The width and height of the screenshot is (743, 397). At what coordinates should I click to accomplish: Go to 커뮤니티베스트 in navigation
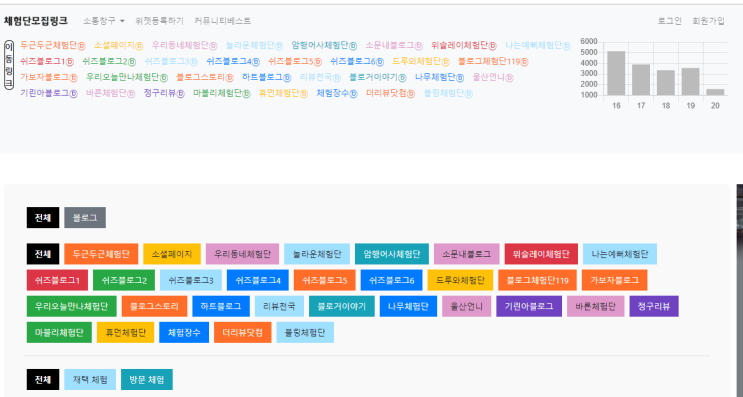coord(222,21)
